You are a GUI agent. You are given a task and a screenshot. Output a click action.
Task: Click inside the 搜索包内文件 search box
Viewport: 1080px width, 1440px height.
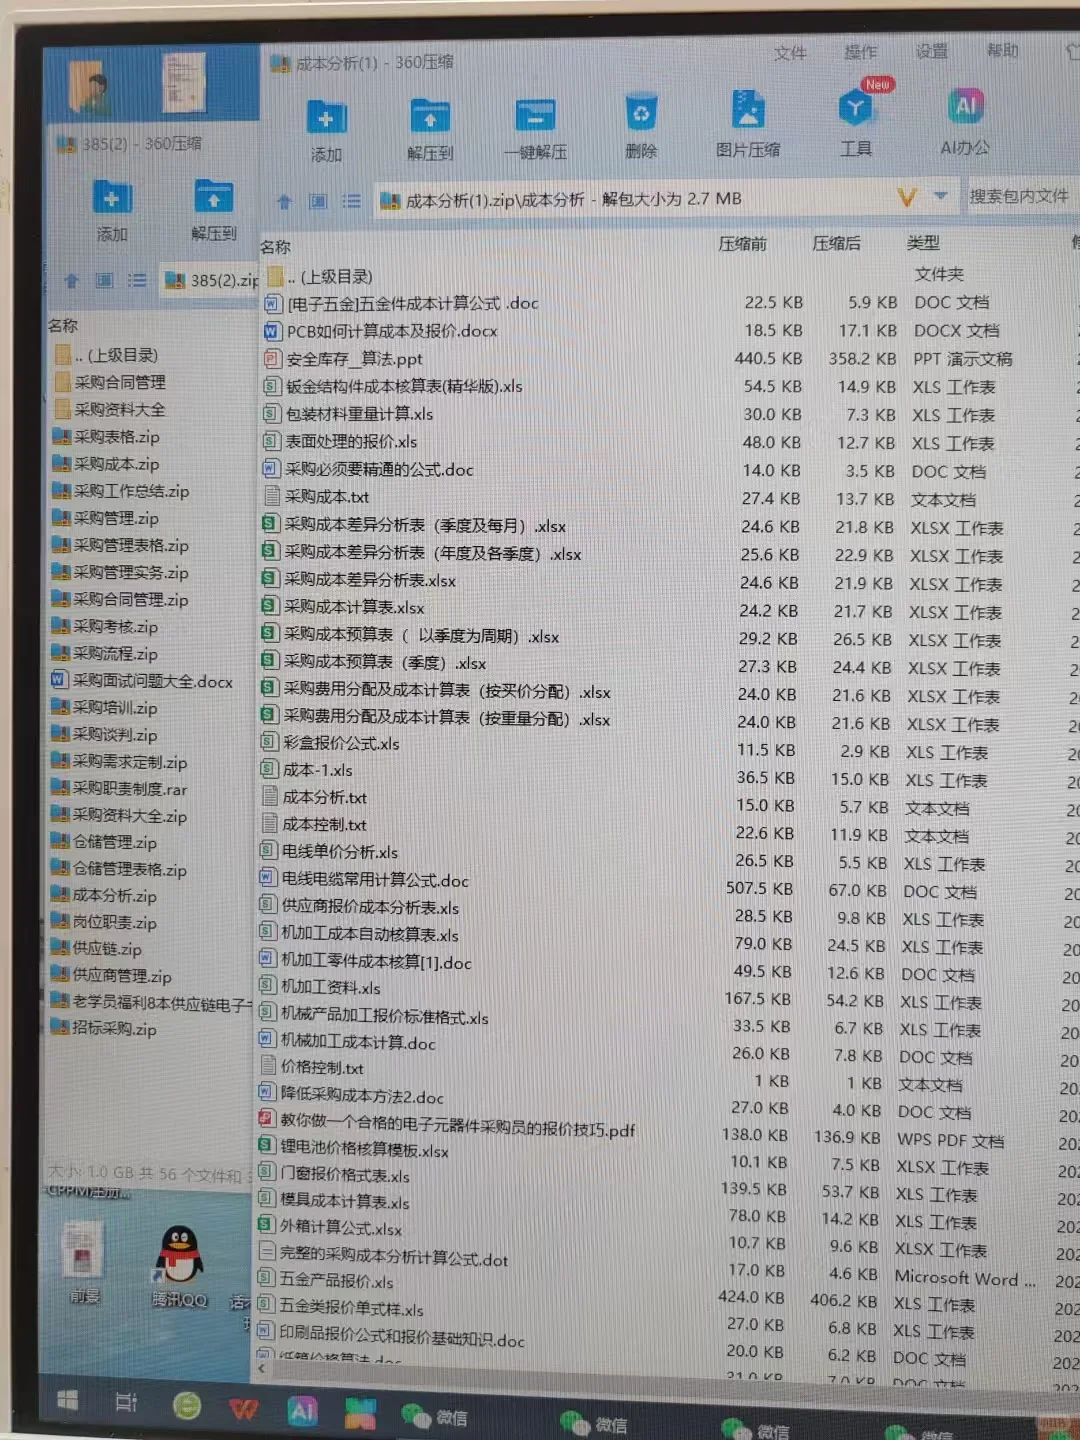click(x=1020, y=197)
